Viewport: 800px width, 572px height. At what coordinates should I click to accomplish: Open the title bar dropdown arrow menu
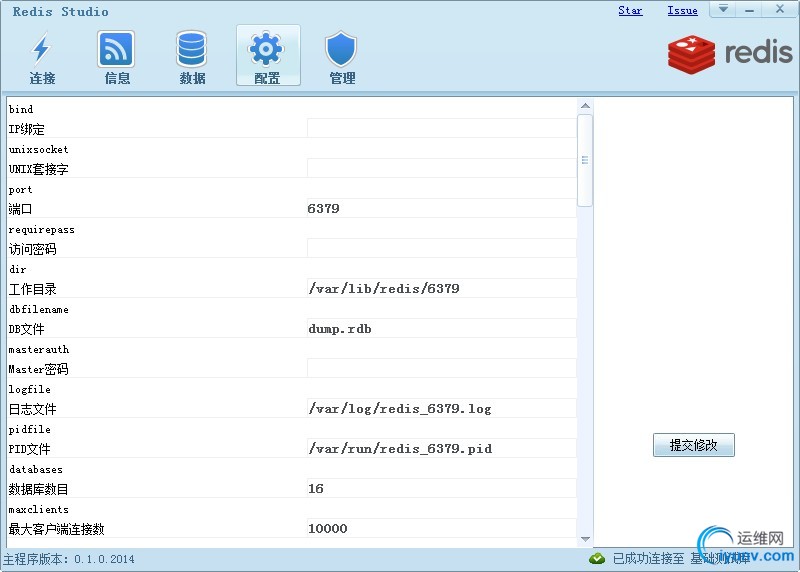723,9
